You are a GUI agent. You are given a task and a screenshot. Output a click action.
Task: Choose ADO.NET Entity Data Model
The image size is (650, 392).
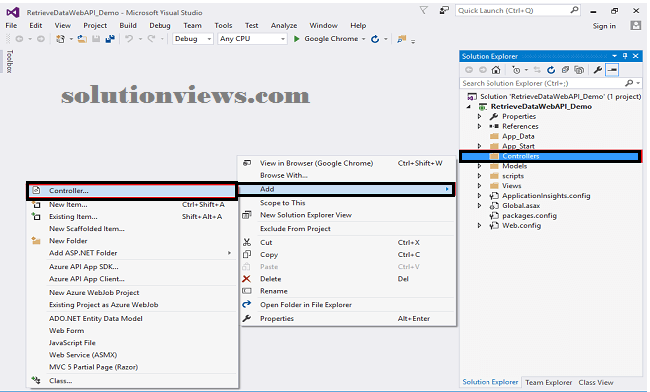click(x=133, y=319)
